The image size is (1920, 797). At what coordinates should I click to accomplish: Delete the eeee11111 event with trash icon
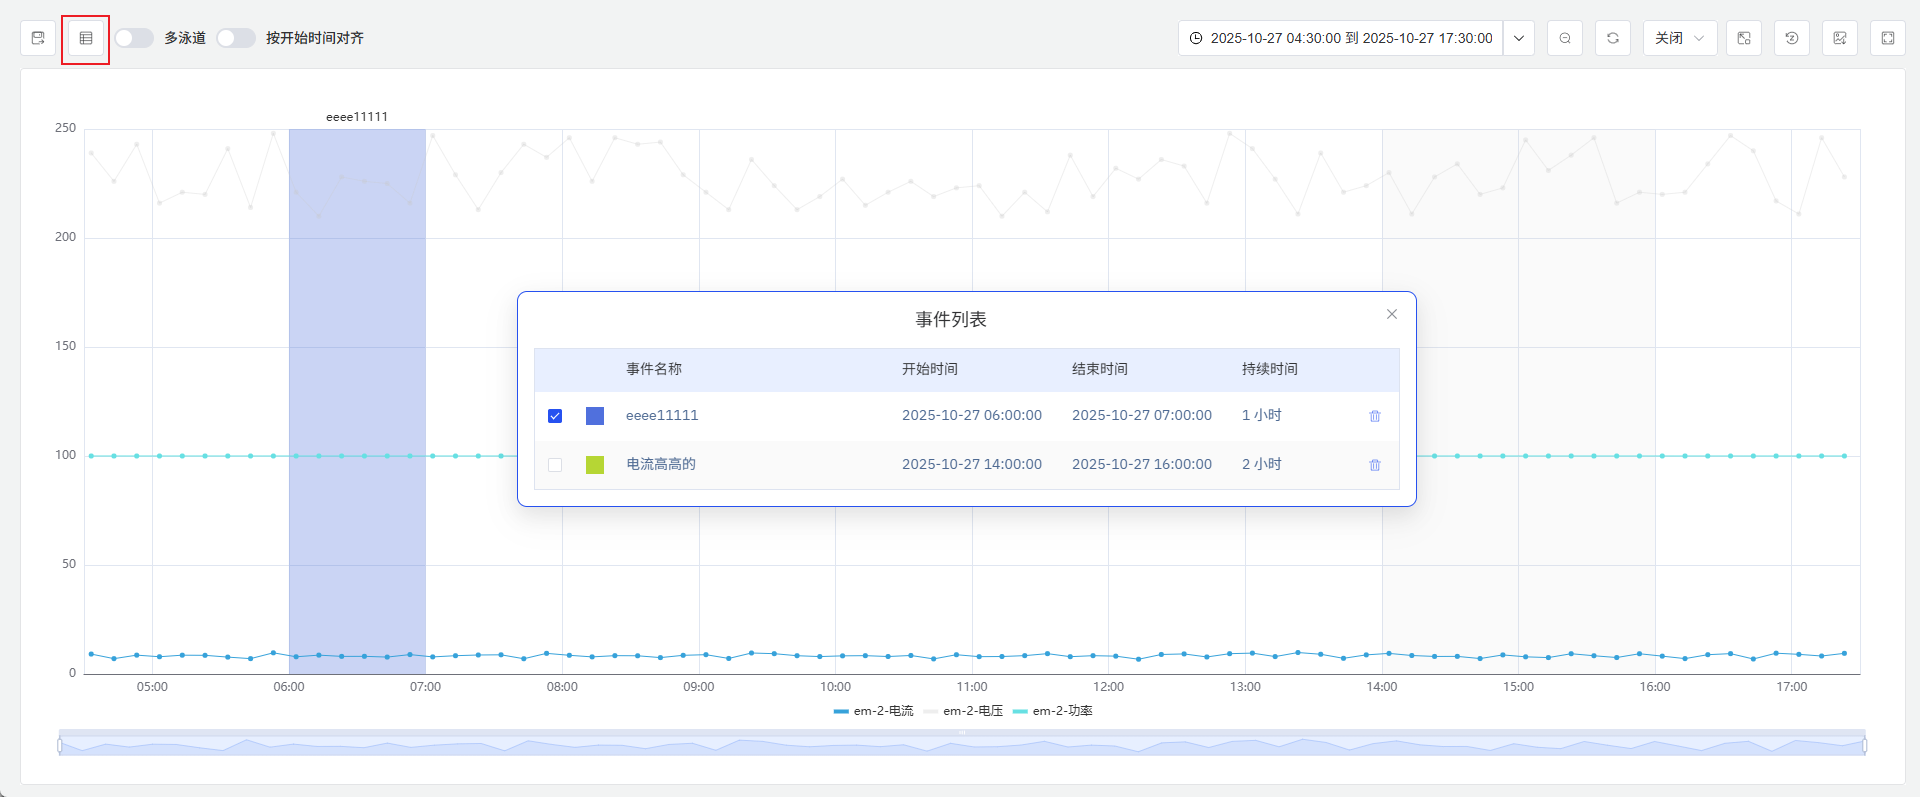[x=1375, y=416]
